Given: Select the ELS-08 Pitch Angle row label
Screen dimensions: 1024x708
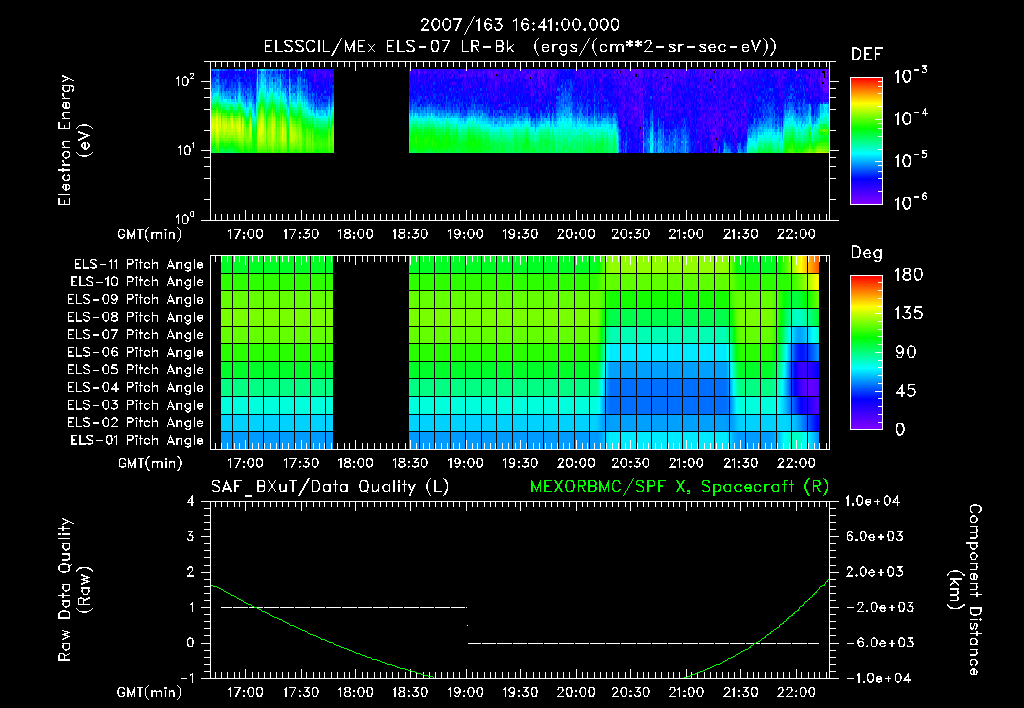Looking at the screenshot, I should [136, 317].
